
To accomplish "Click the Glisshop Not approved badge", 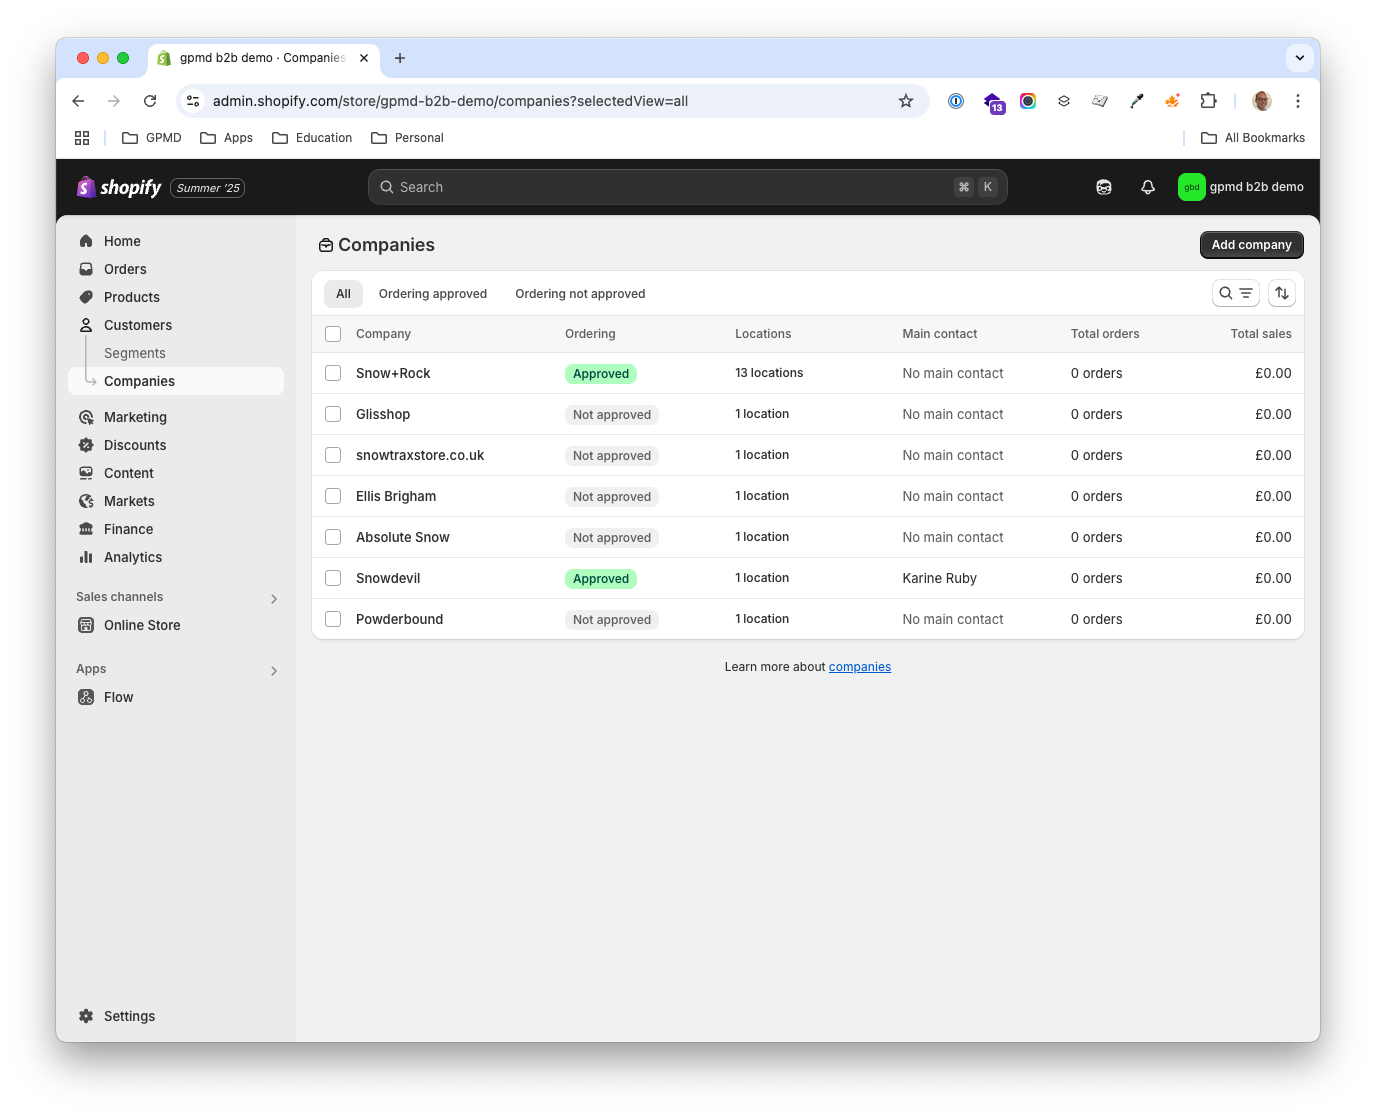I will [x=612, y=415].
